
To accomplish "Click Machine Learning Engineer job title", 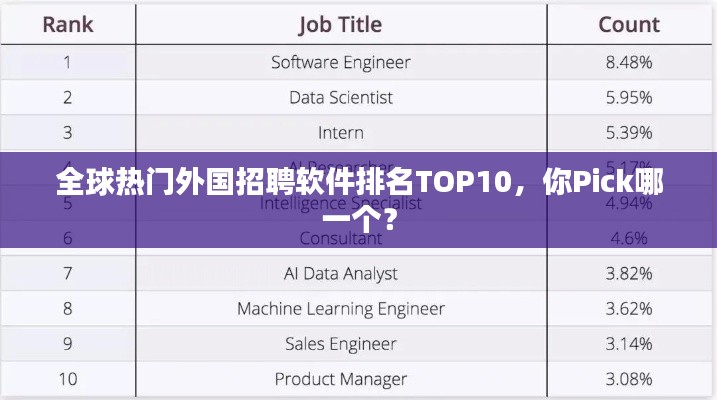I will pos(340,308).
